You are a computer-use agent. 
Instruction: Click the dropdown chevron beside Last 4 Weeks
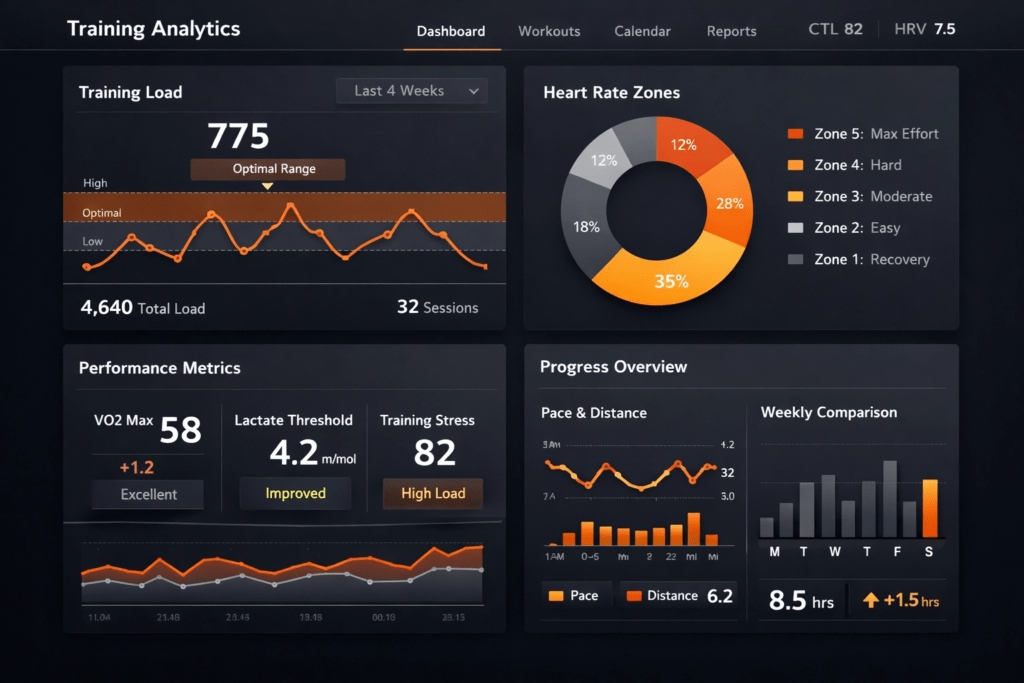point(474,91)
